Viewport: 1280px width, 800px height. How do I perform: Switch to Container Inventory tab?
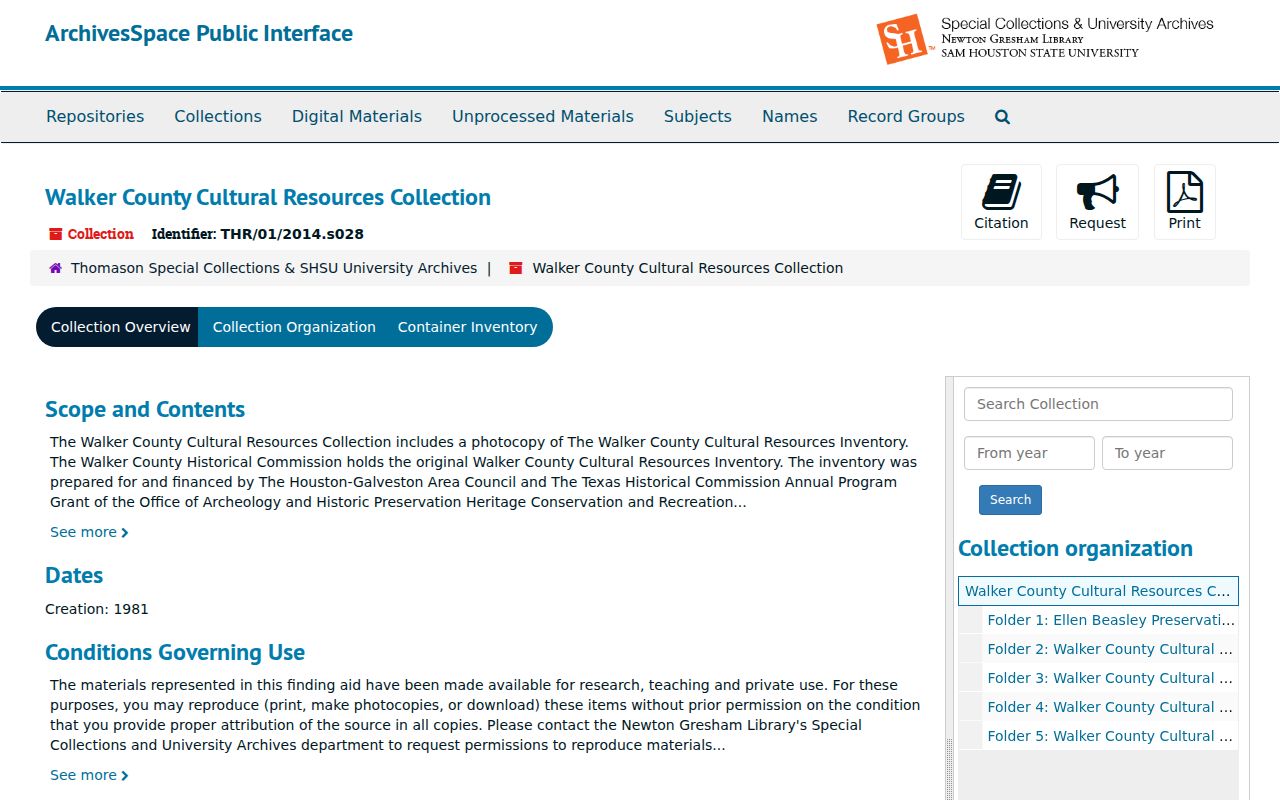(468, 327)
